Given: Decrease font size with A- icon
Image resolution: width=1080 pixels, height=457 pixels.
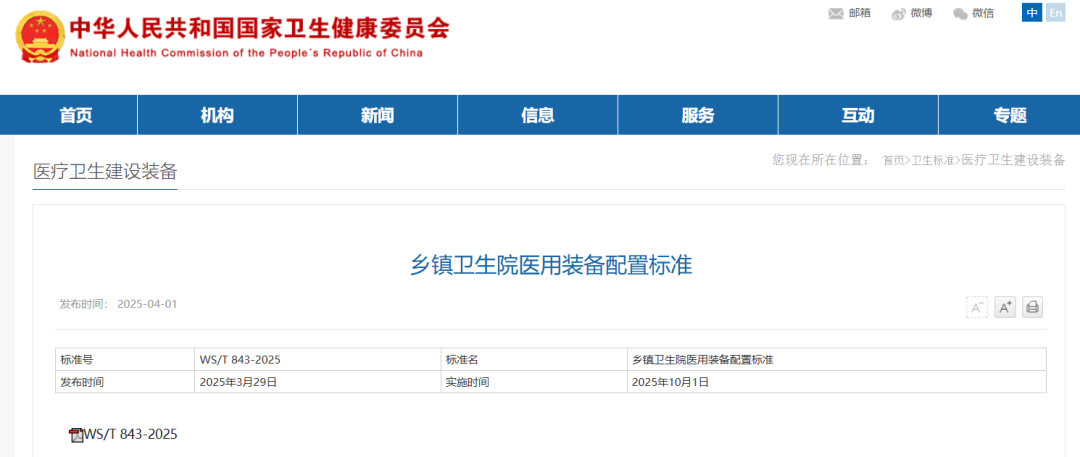Looking at the screenshot, I should 977,307.
